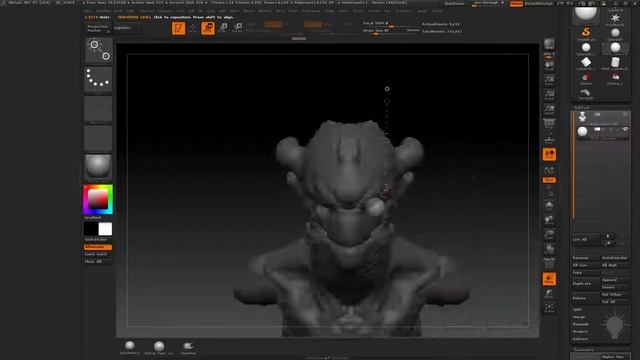Click the Xpose icon at shelf bottom
Screen dimensions: 640x360
coord(549,308)
